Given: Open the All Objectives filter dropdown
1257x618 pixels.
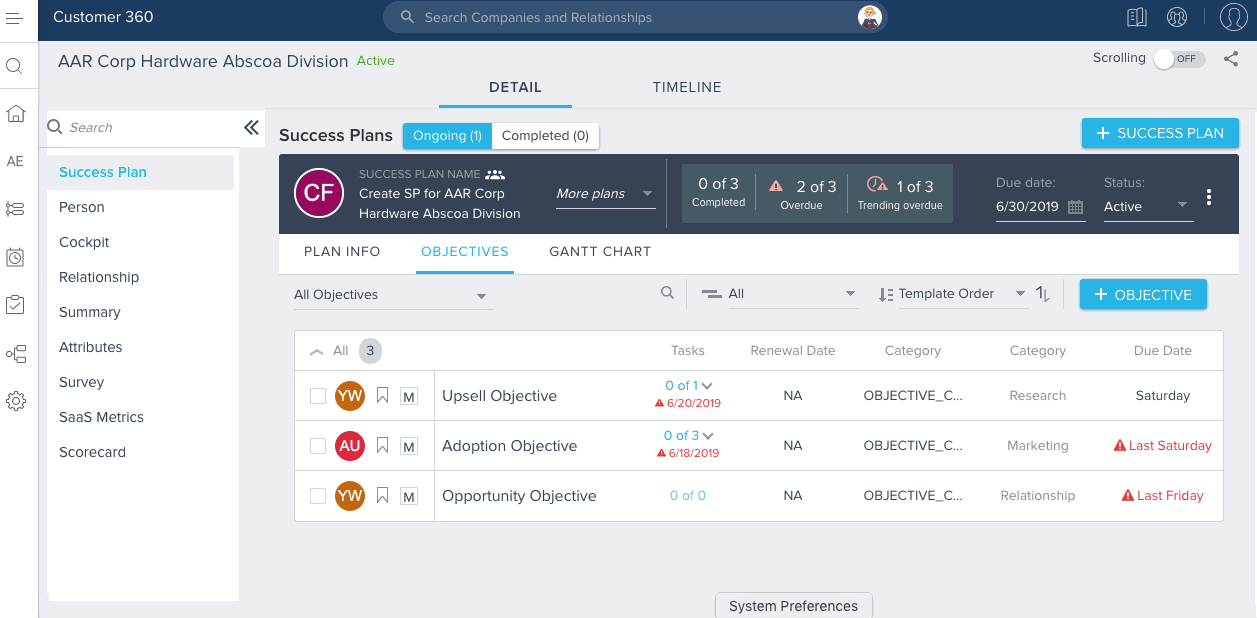Looking at the screenshot, I should [393, 295].
